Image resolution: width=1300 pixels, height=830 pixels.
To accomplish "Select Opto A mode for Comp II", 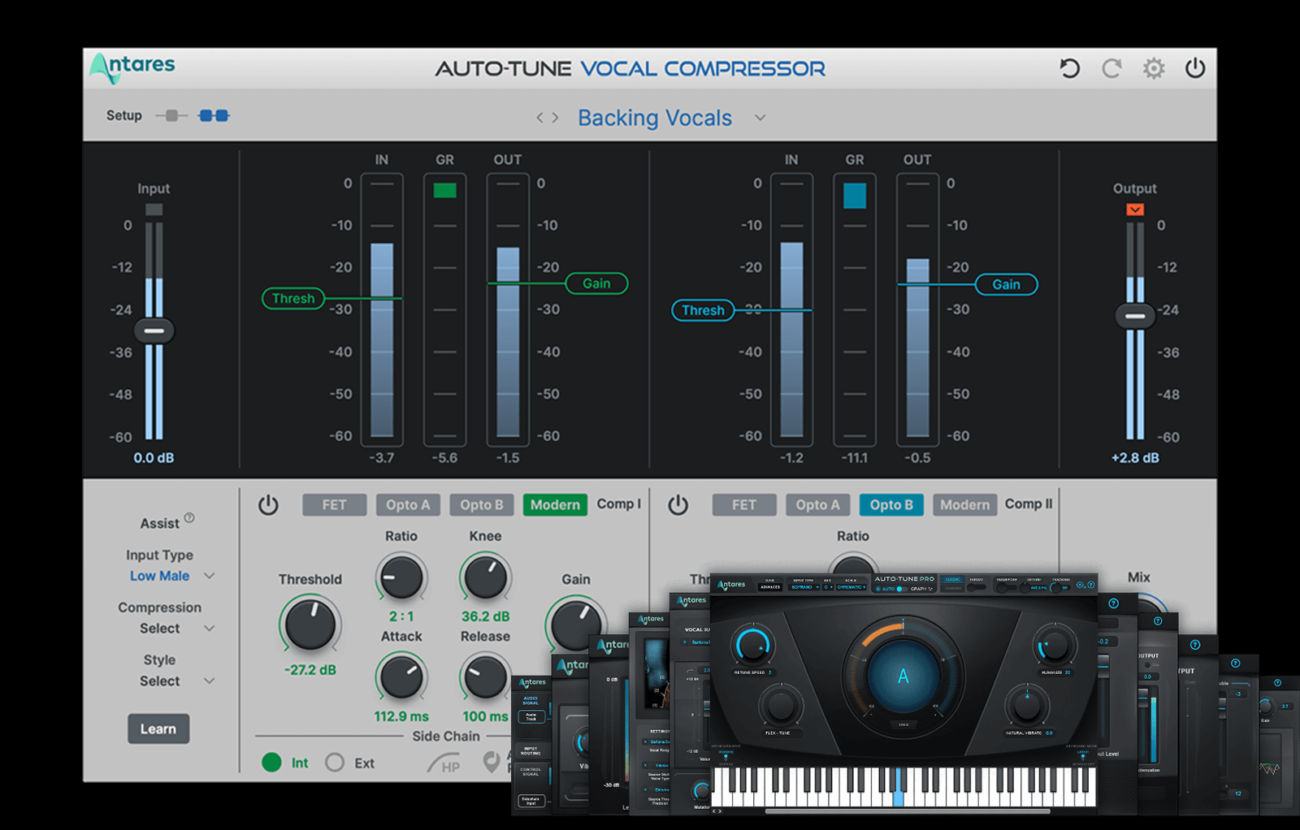I will pos(818,505).
